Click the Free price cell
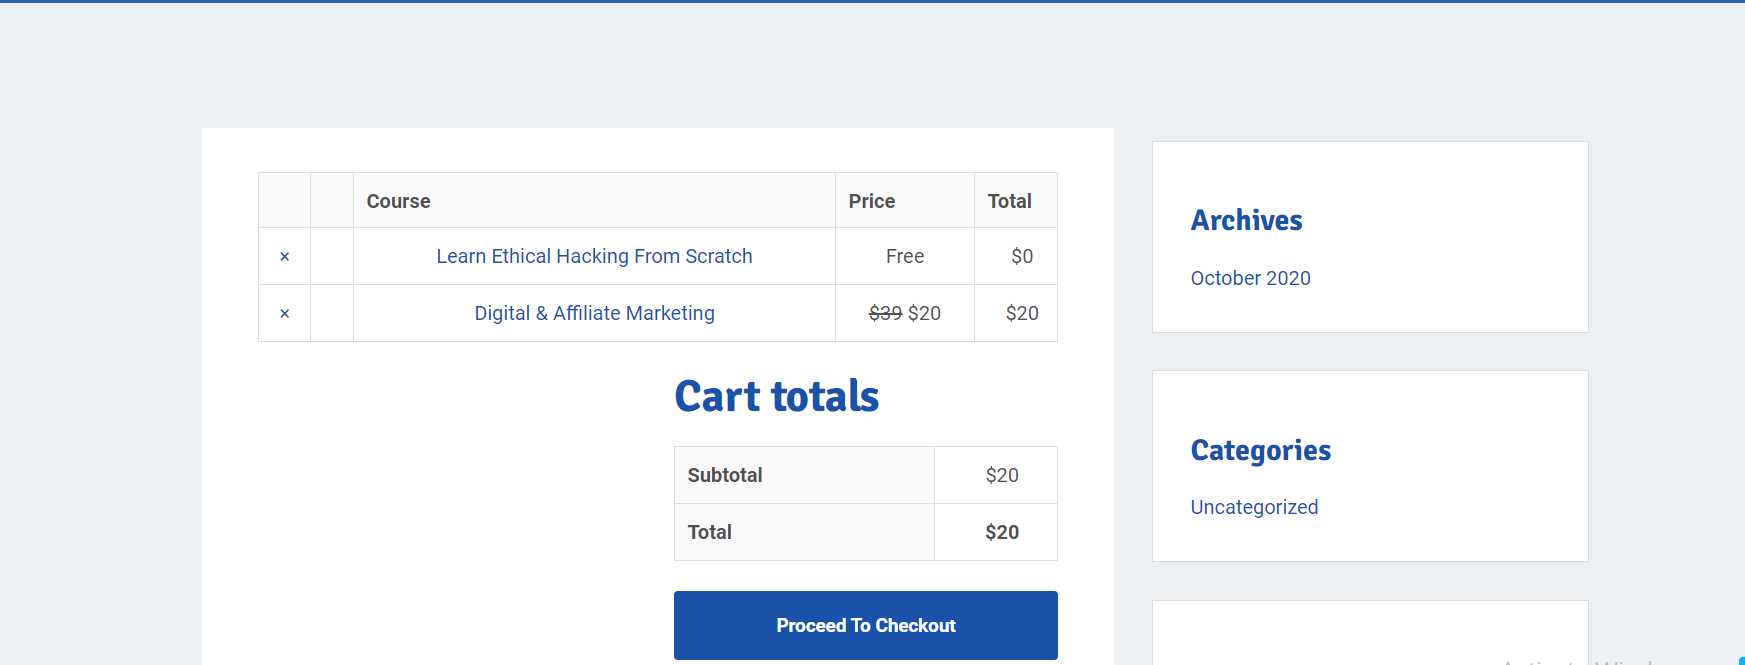This screenshot has width=1745, height=665. (905, 256)
